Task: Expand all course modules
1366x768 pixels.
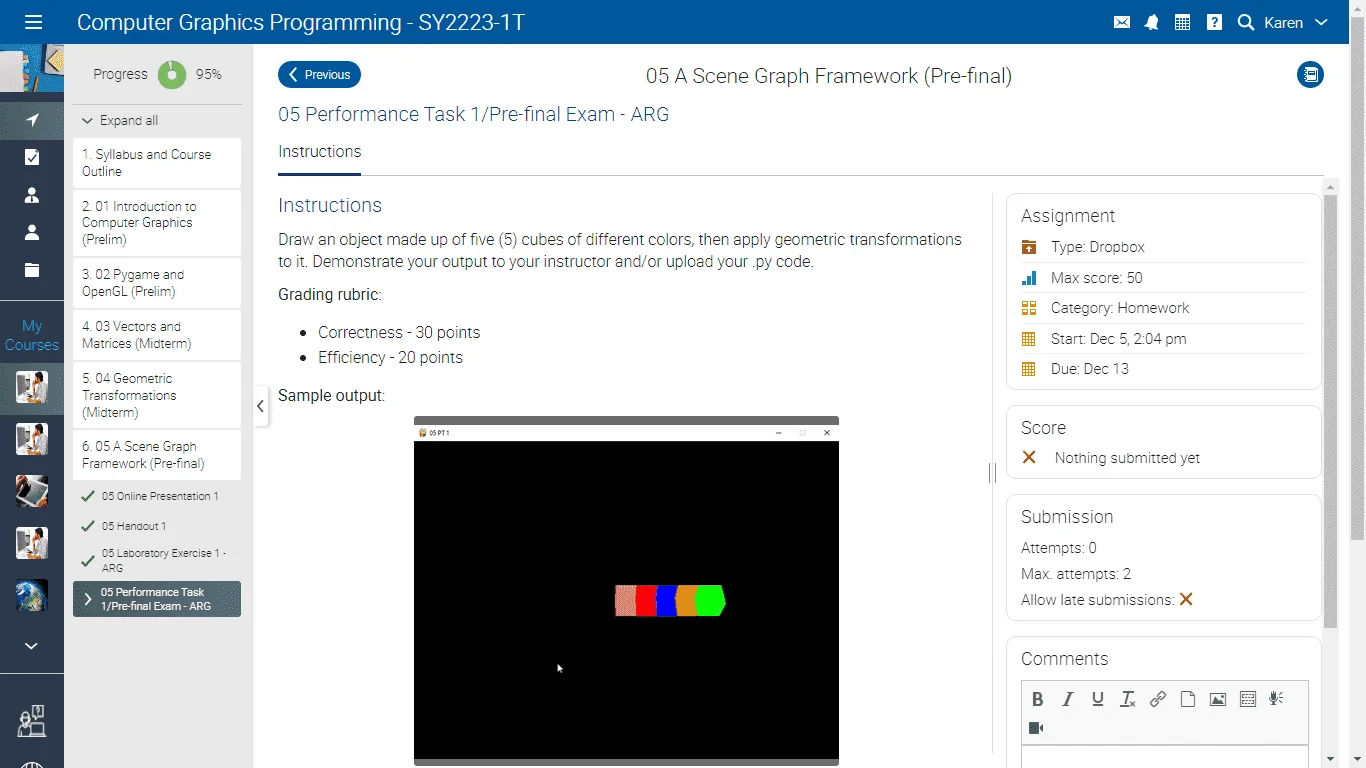Action: (x=120, y=120)
